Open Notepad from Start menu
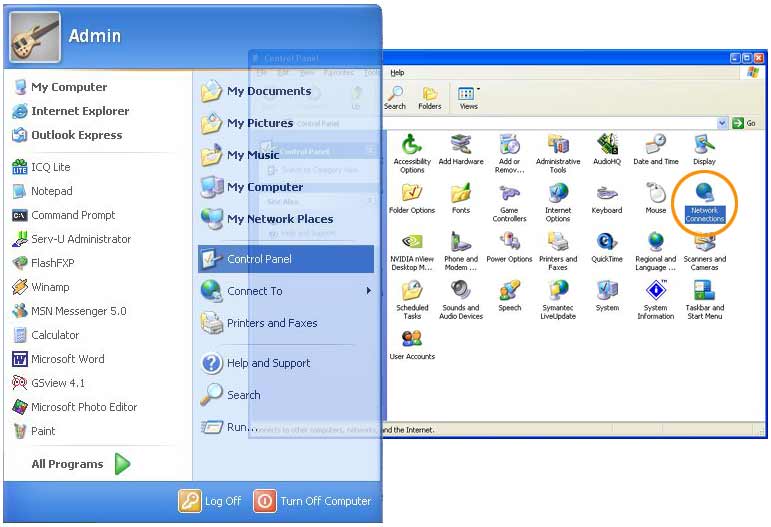771x527 pixels. pyautogui.click(x=43, y=191)
